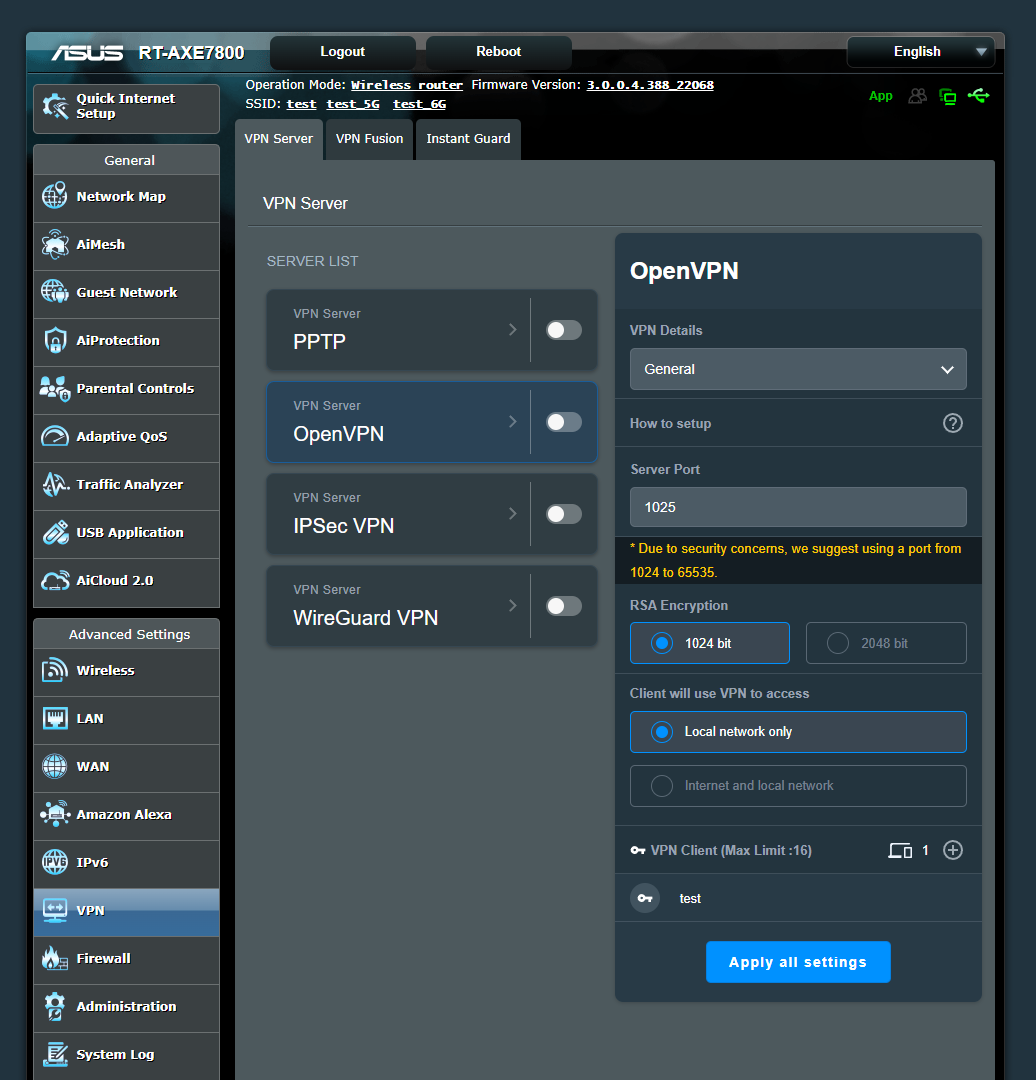Expand the PPTP server entry chevron
1036x1080 pixels.
coord(512,329)
